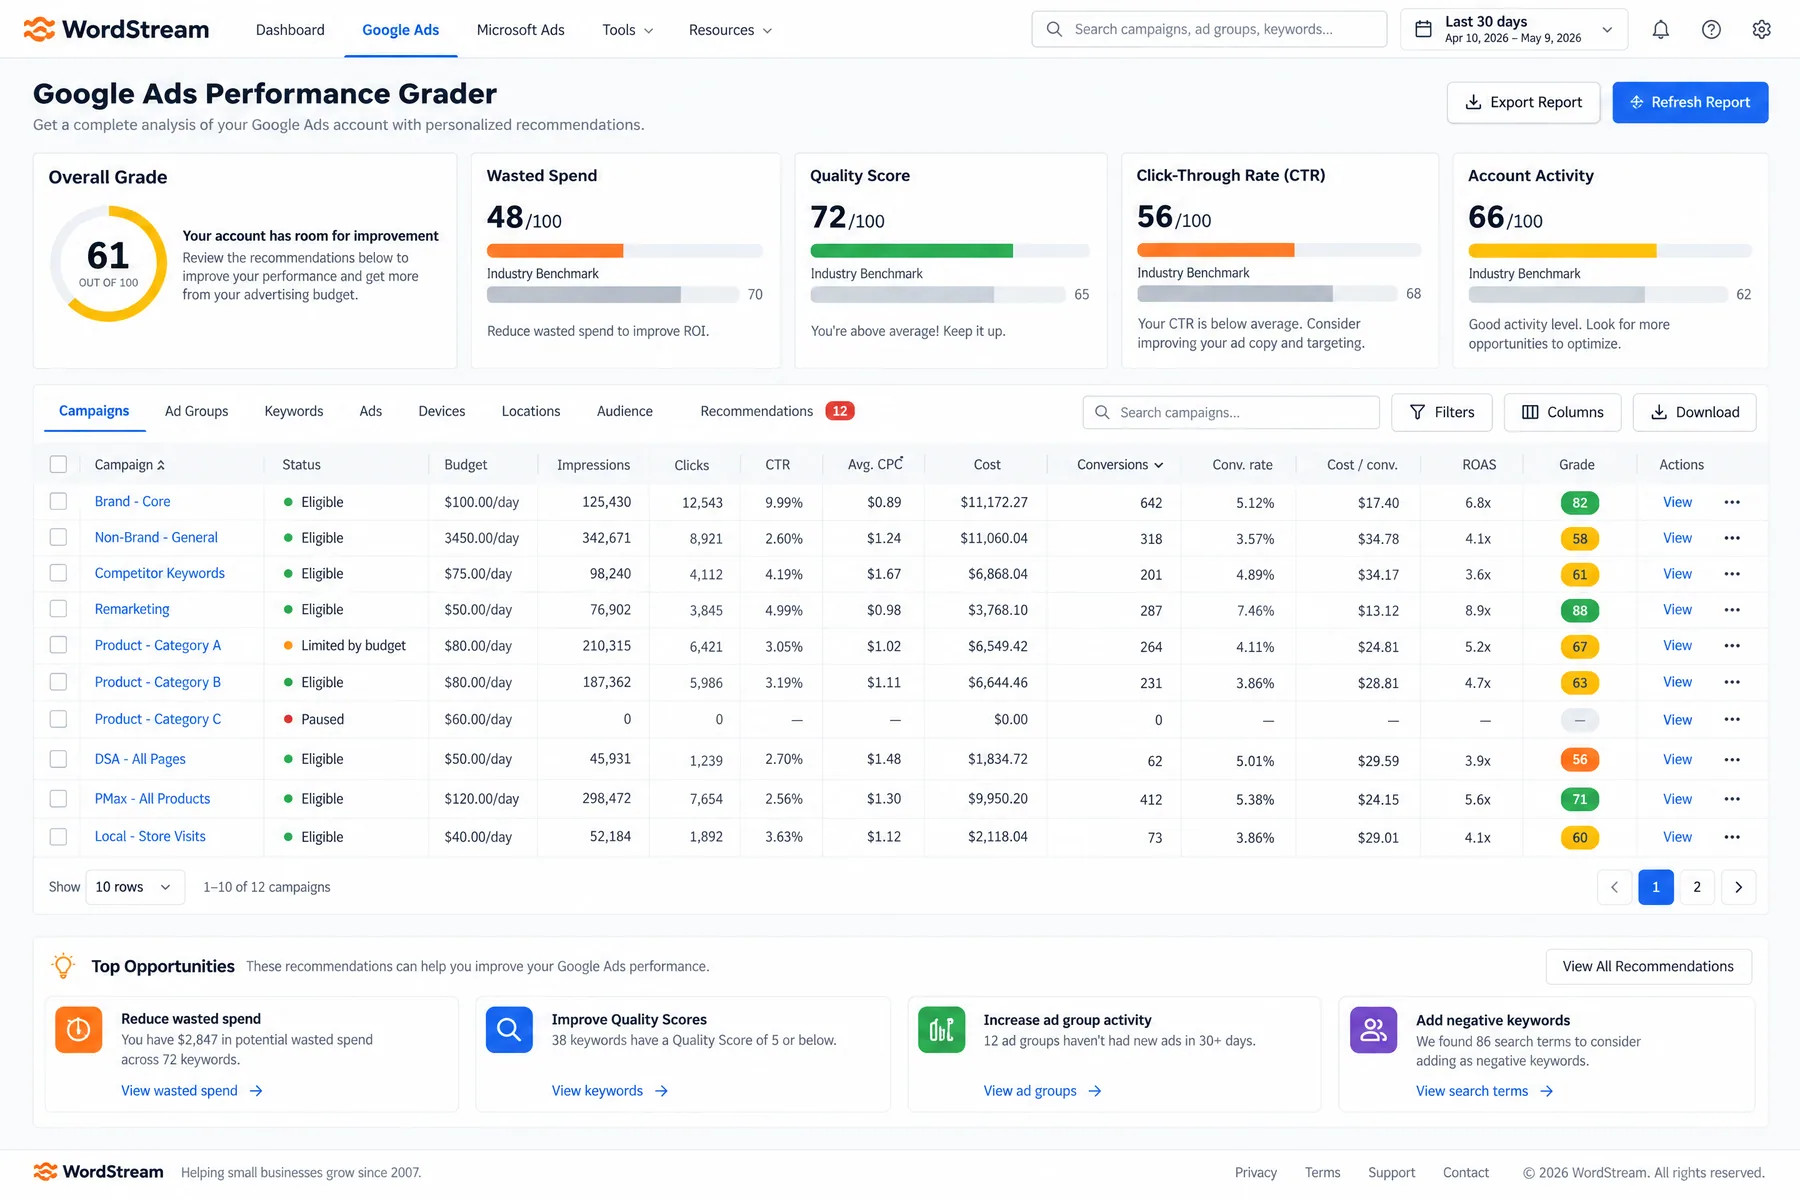This screenshot has height=1200, width=1800.
Task: Open more actions for Product - Category B
Action: [x=1732, y=682]
